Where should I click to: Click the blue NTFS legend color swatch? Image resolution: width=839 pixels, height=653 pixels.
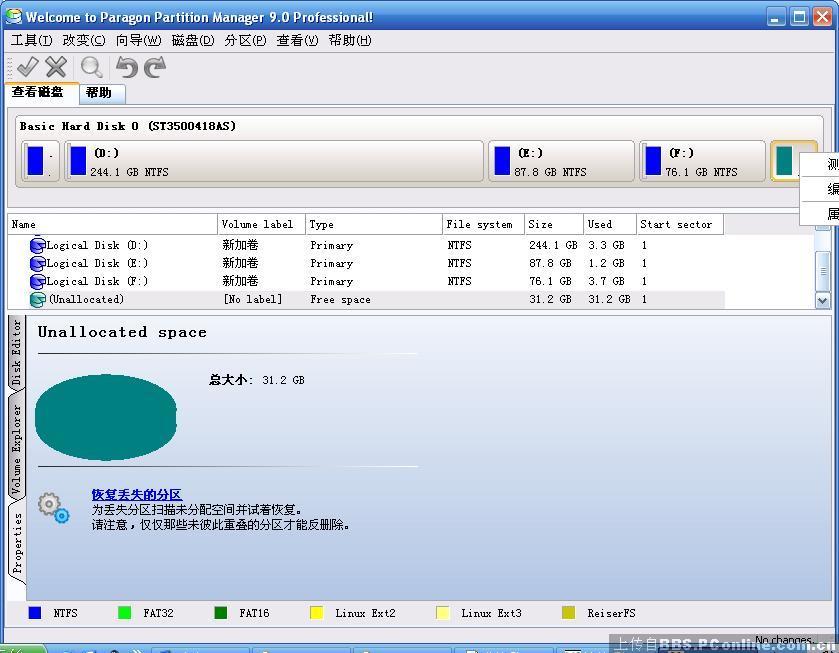click(x=35, y=613)
